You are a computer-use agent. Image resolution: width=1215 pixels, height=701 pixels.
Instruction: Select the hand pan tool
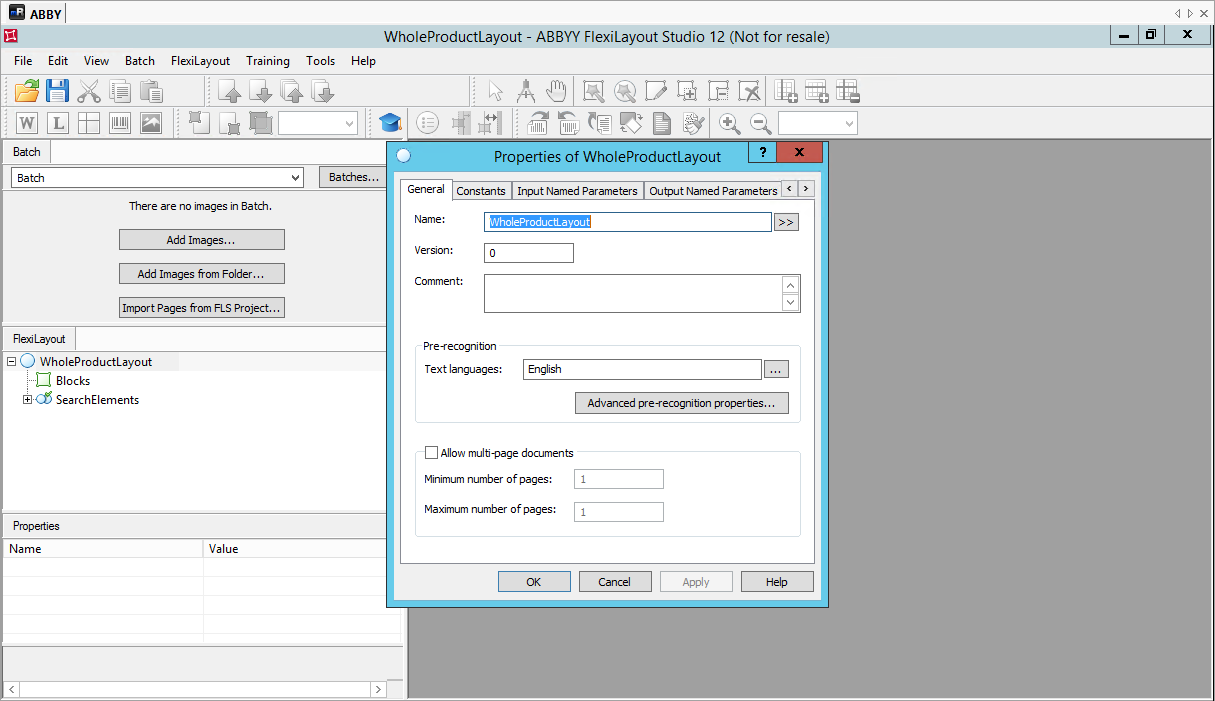[556, 92]
